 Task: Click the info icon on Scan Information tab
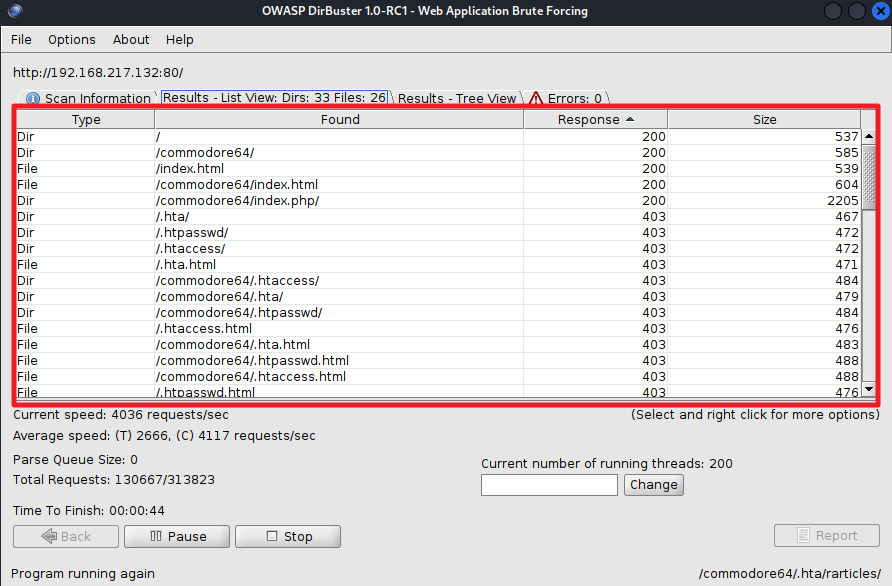tap(33, 98)
